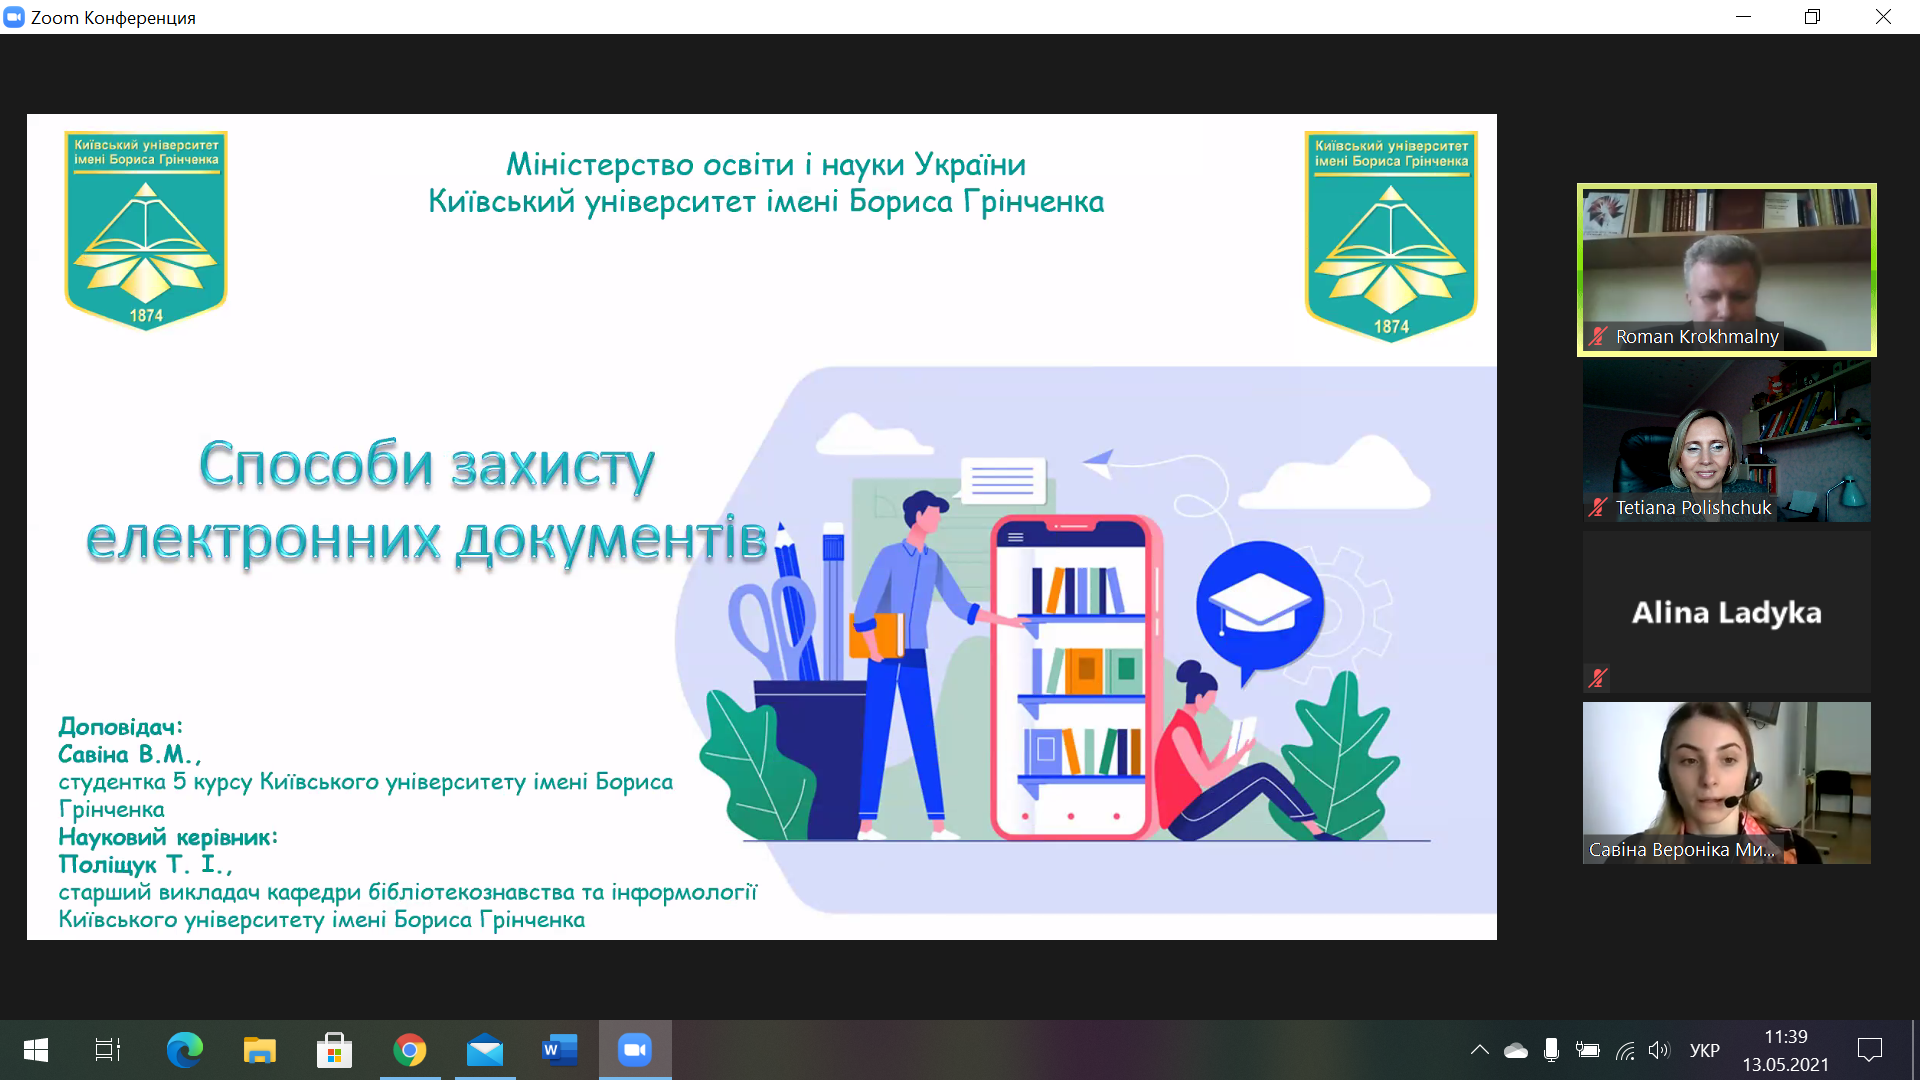Select Alina Ladyka participant tile
Viewport: 1920px width, 1080px height.
(x=1726, y=612)
